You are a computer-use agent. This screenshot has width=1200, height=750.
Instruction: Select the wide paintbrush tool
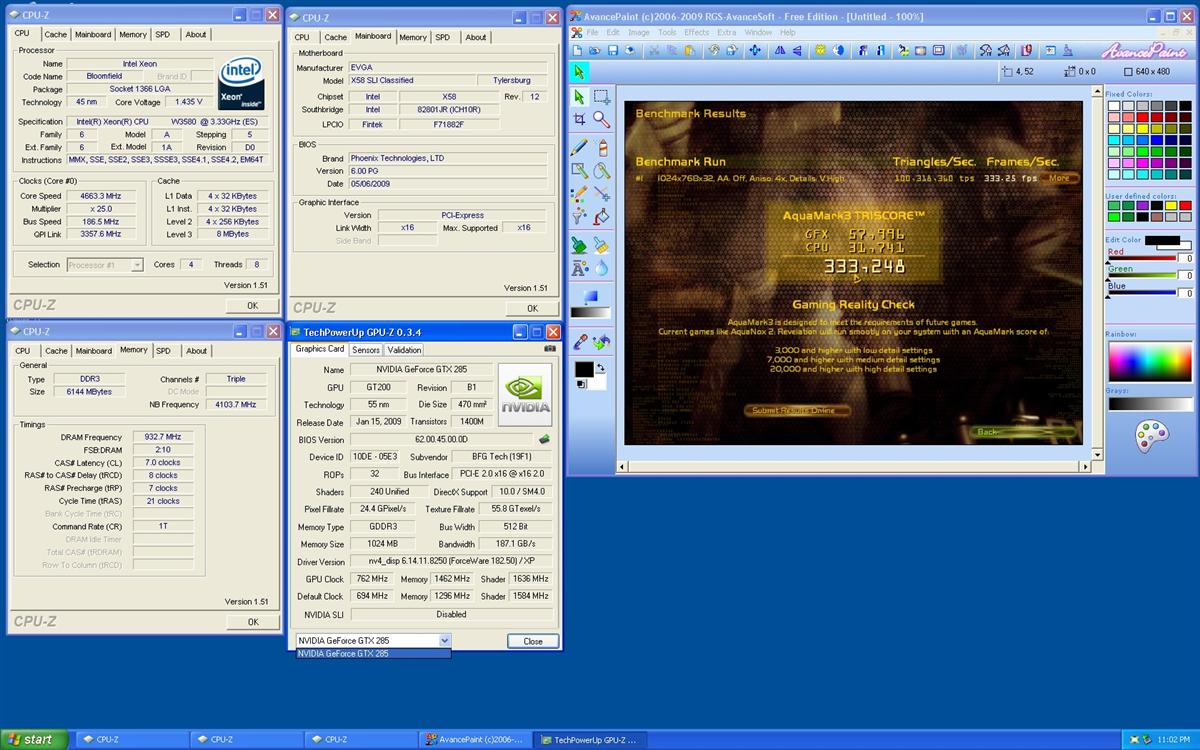click(x=602, y=244)
